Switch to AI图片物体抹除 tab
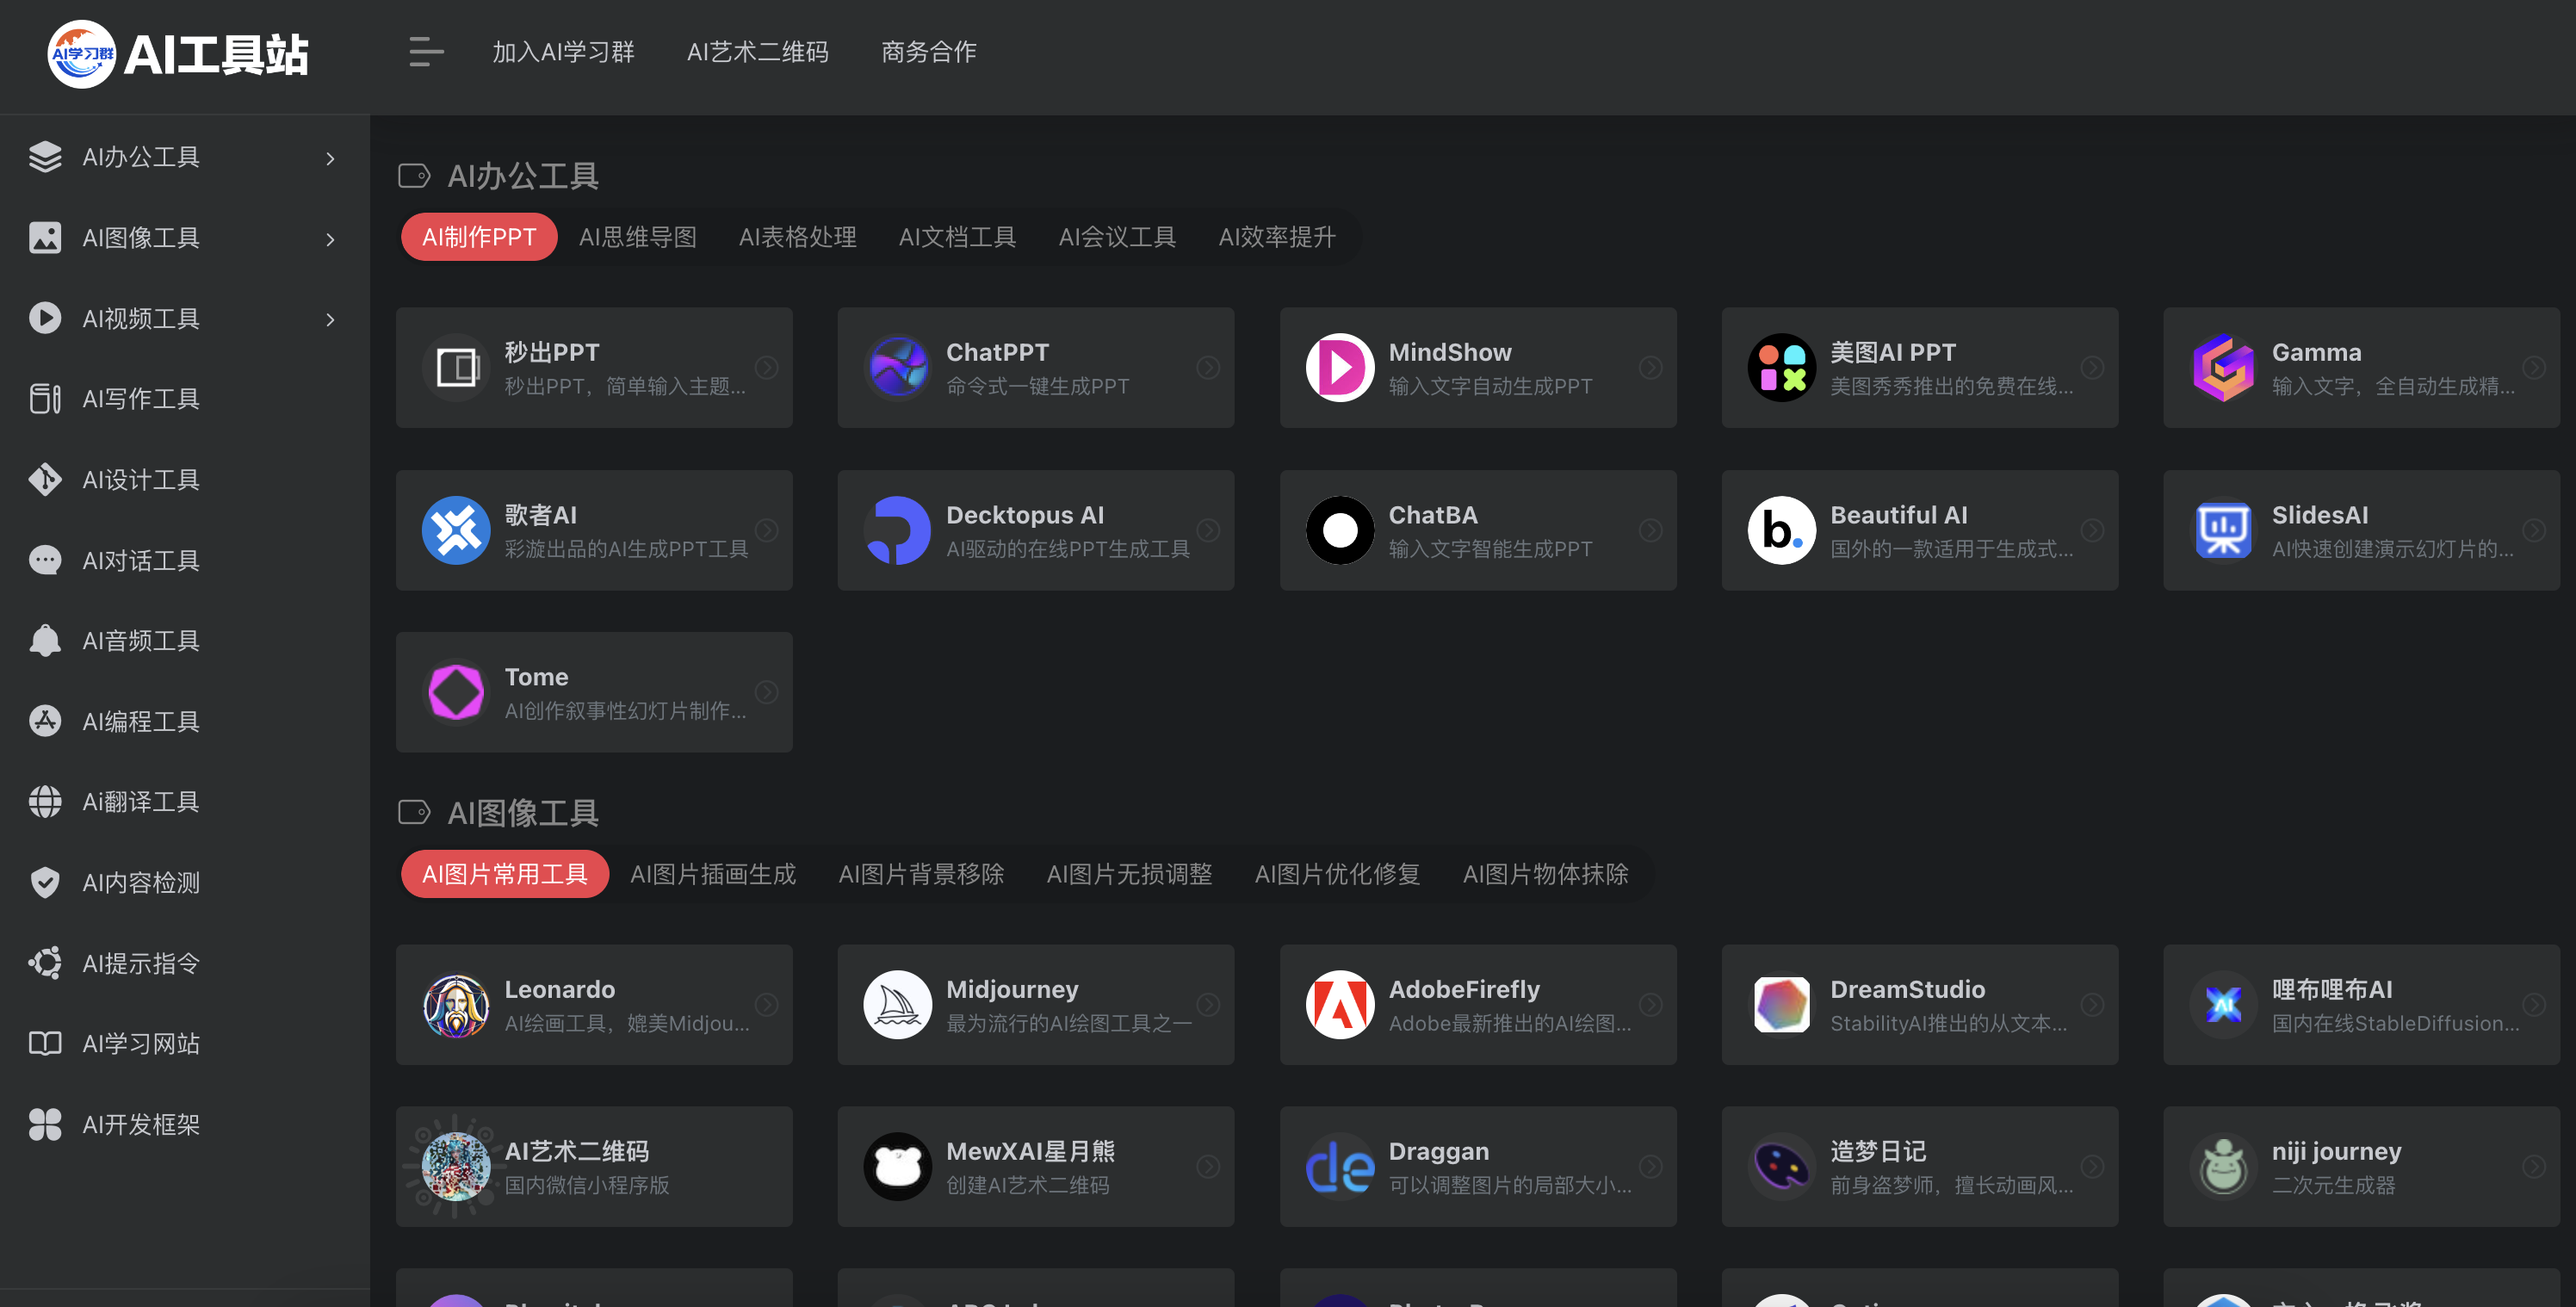2576x1307 pixels. point(1545,874)
